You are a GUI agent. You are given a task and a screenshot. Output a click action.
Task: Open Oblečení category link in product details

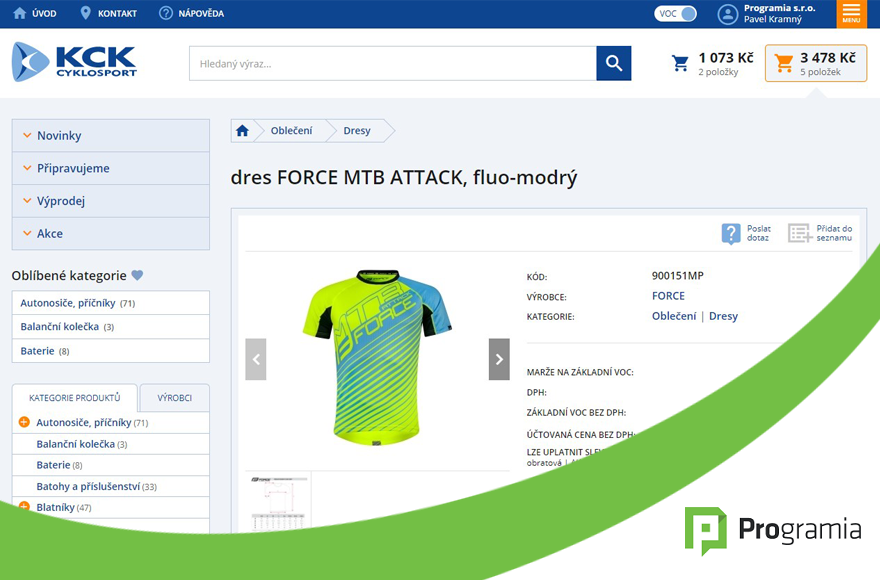[x=673, y=316]
